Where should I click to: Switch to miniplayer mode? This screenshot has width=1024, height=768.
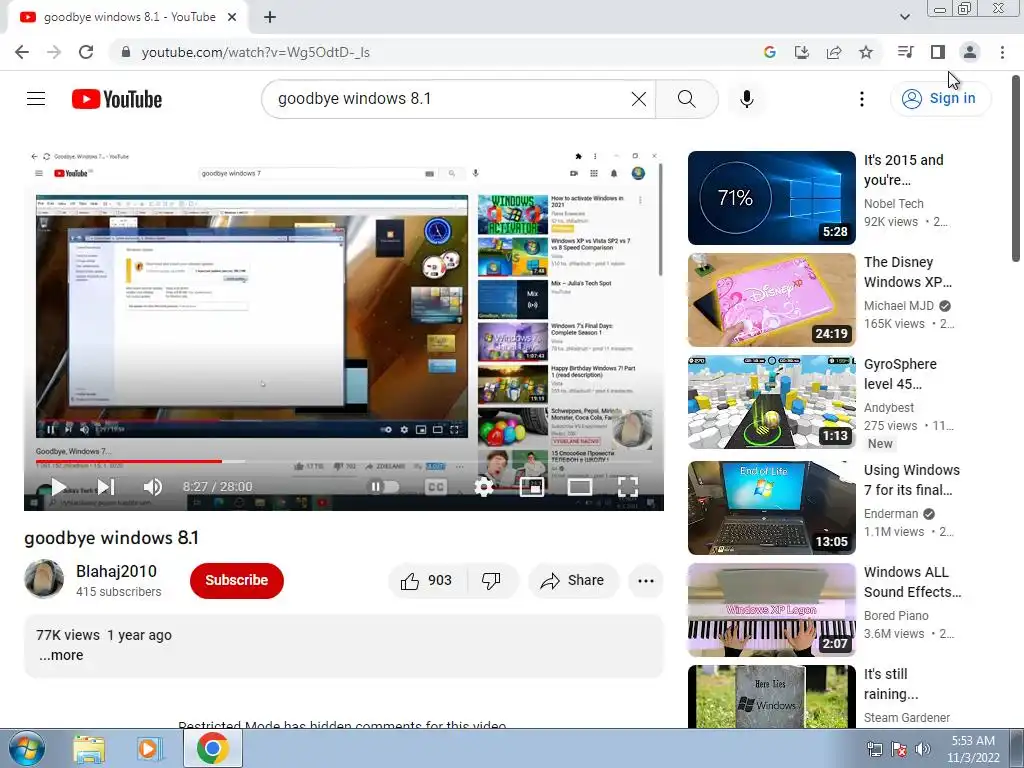532,487
